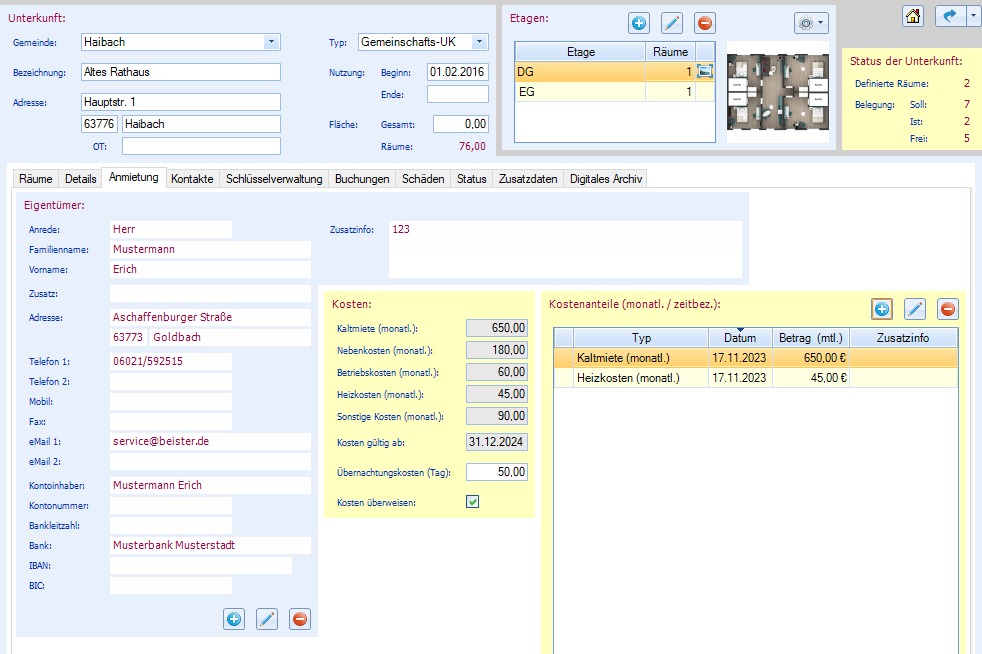Open the Digitales Archiv tab
The image size is (982, 654).
coord(607,179)
